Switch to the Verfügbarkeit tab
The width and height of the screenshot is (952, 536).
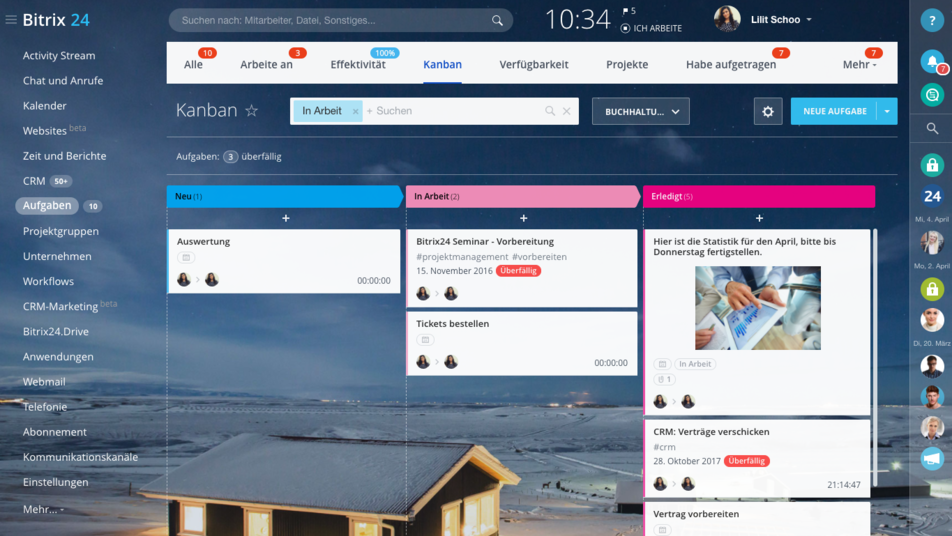click(533, 64)
